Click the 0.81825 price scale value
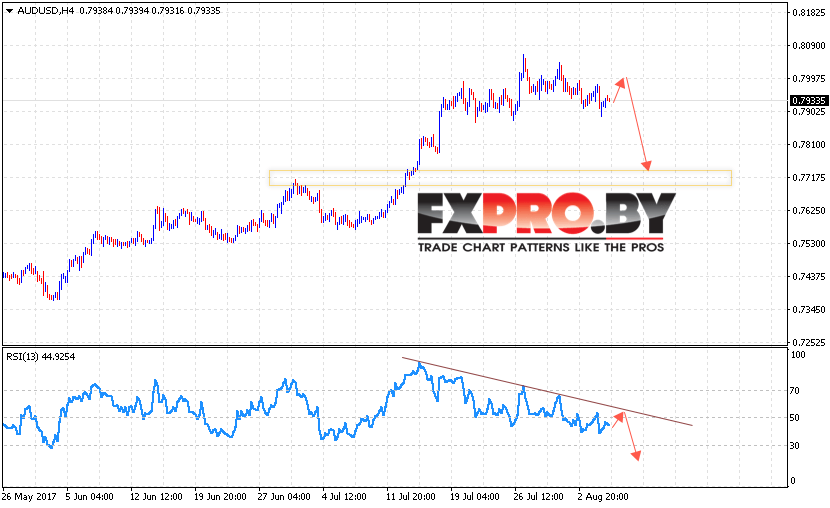The height and width of the screenshot is (508, 830). [809, 13]
